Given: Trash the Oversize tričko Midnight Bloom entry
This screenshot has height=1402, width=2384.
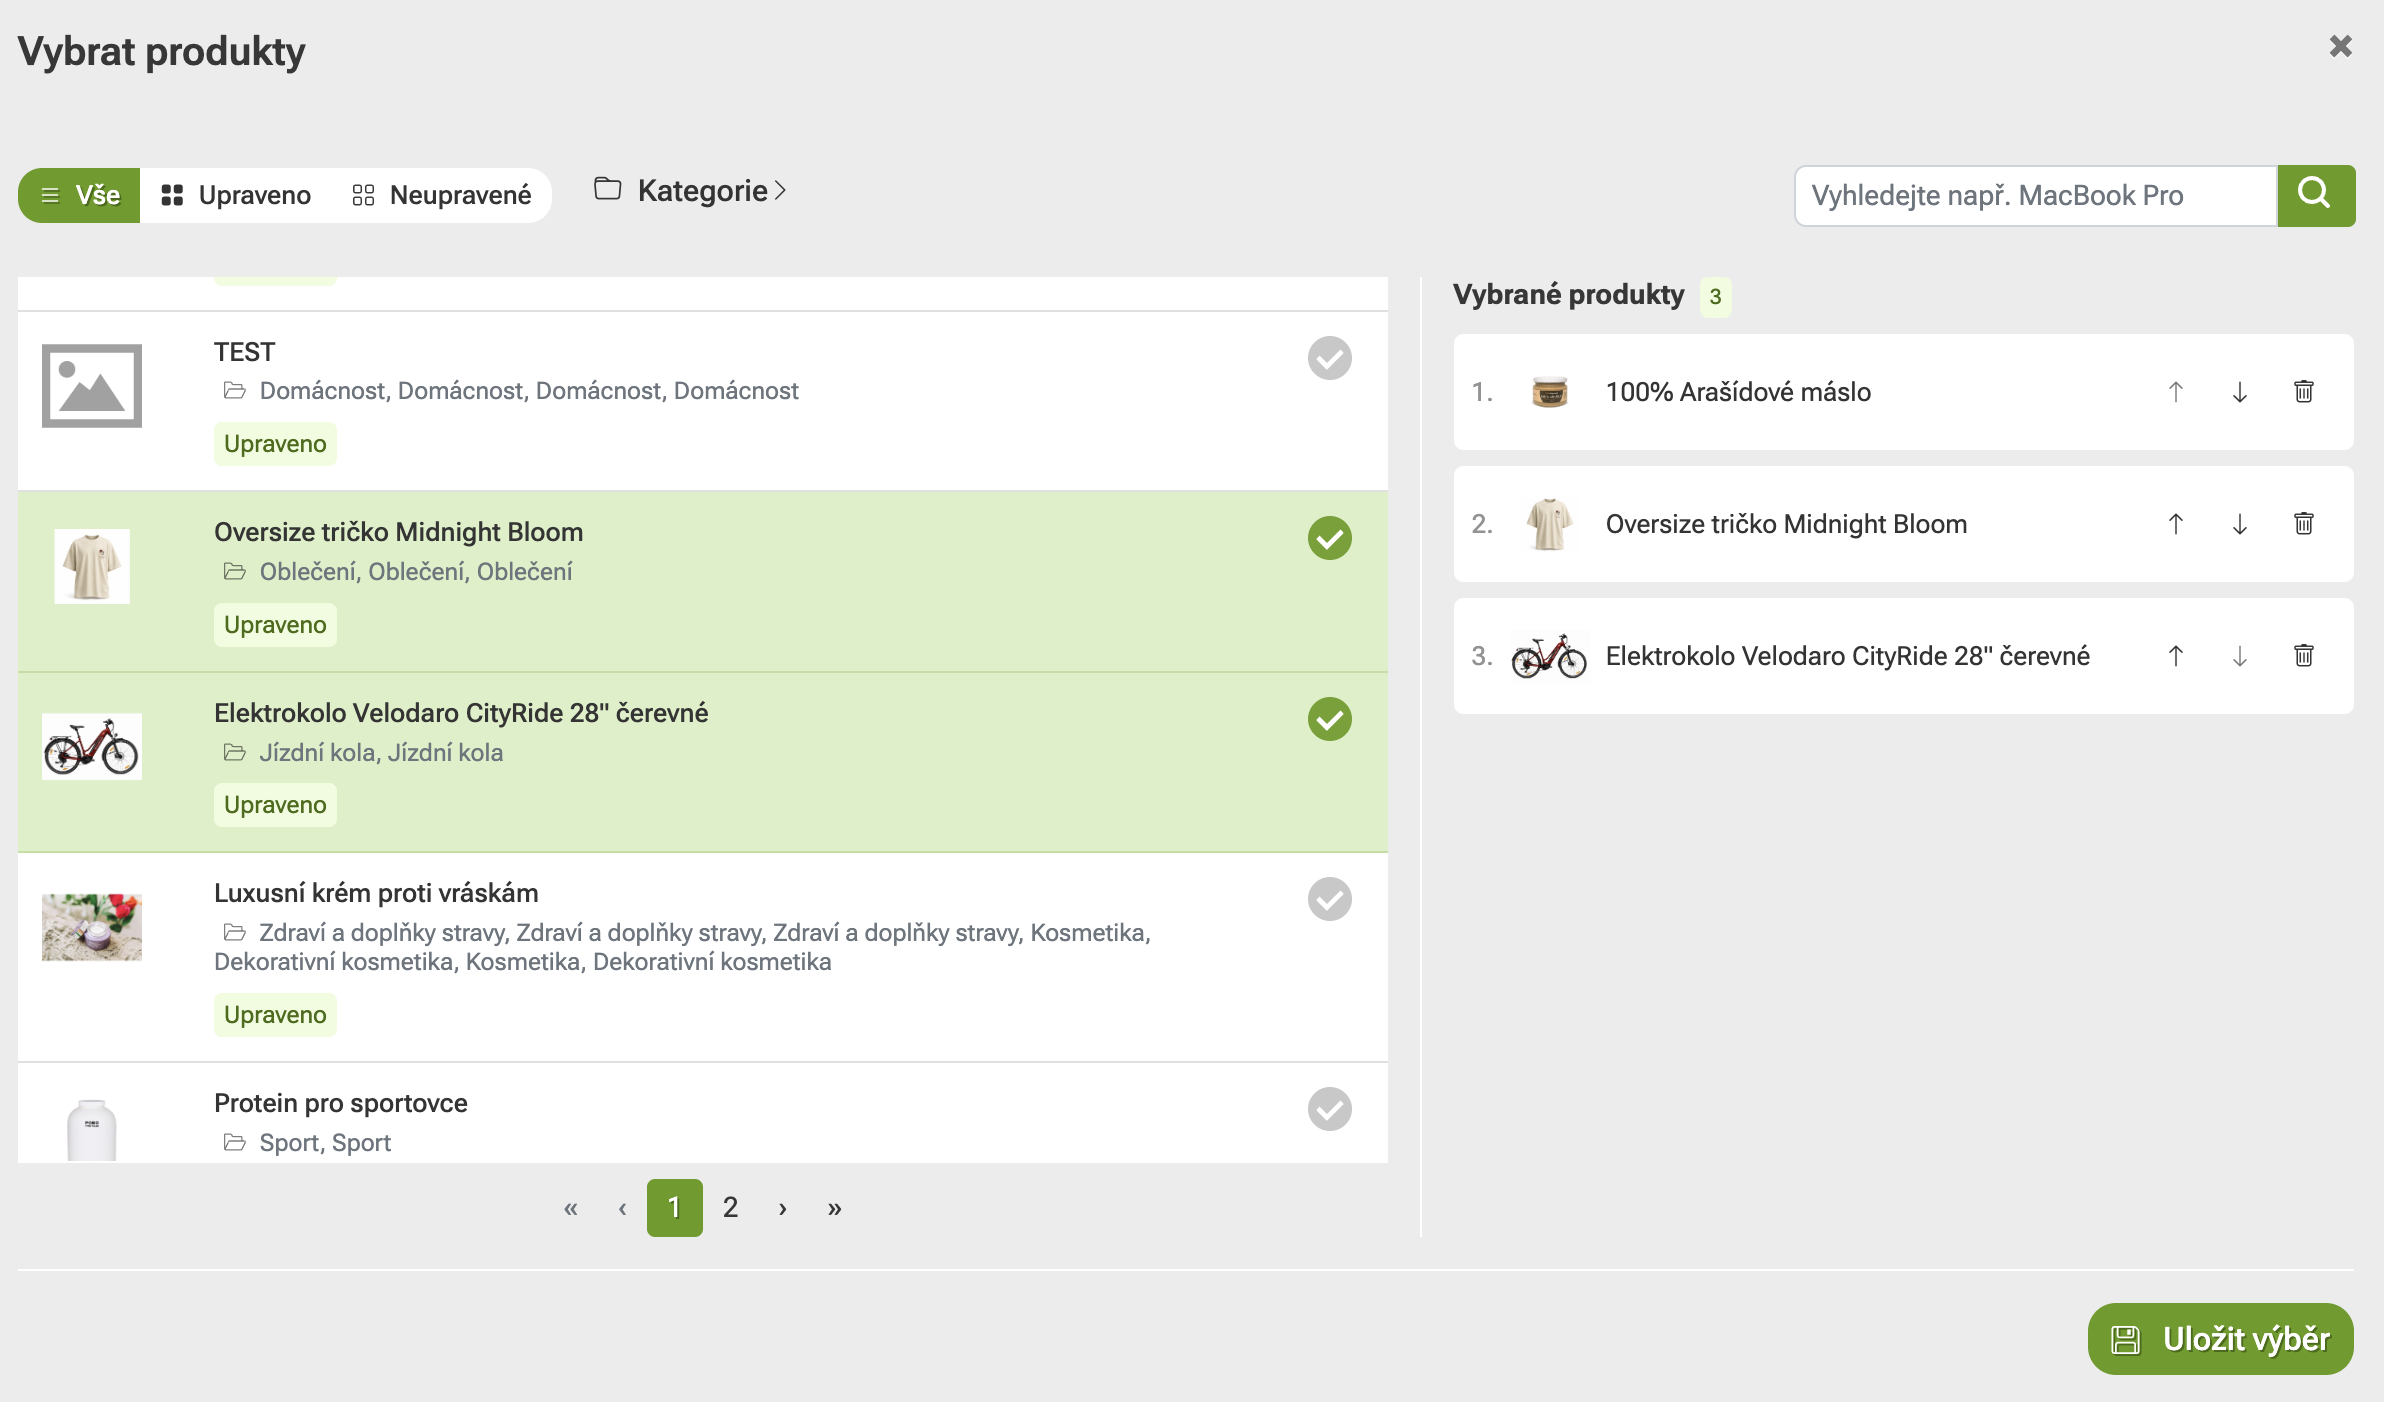Looking at the screenshot, I should pos(2303,524).
